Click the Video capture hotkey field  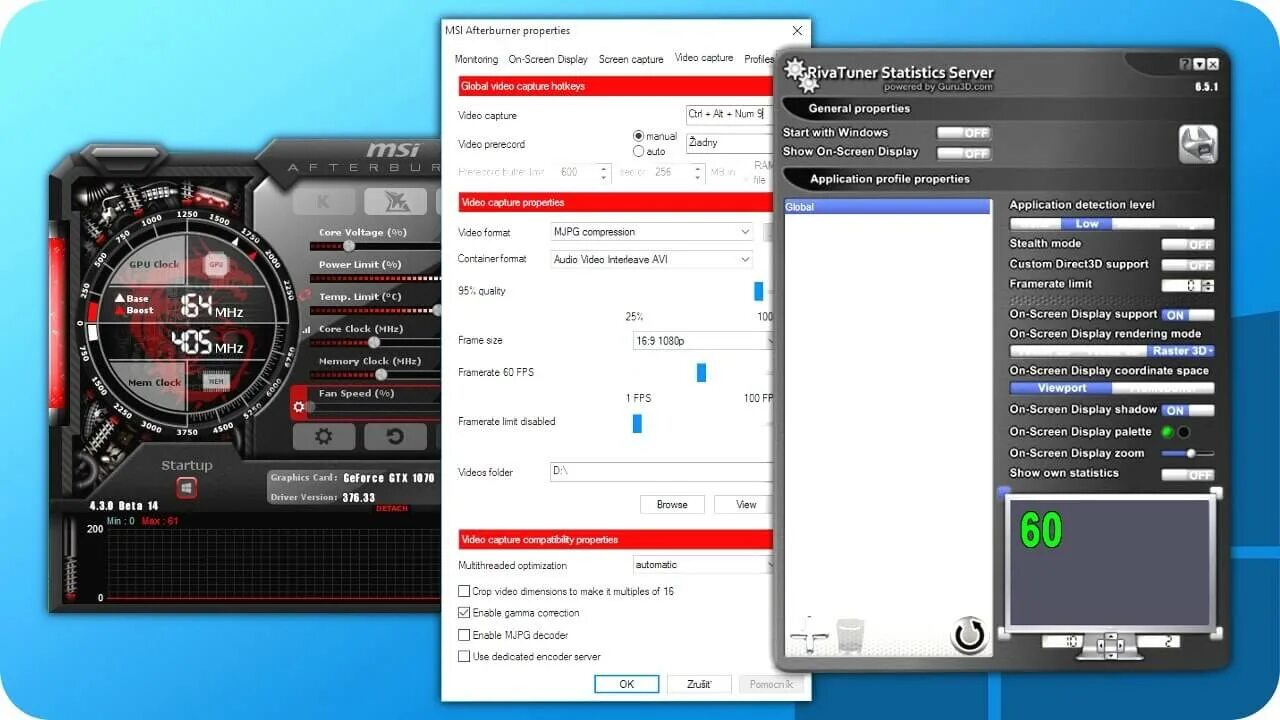coord(729,114)
